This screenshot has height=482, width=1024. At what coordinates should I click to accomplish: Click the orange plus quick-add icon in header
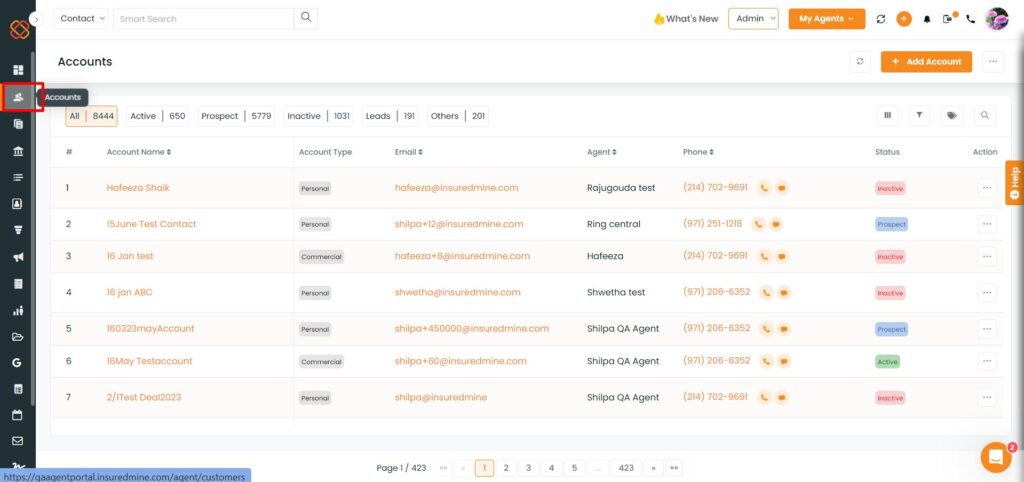tap(904, 19)
